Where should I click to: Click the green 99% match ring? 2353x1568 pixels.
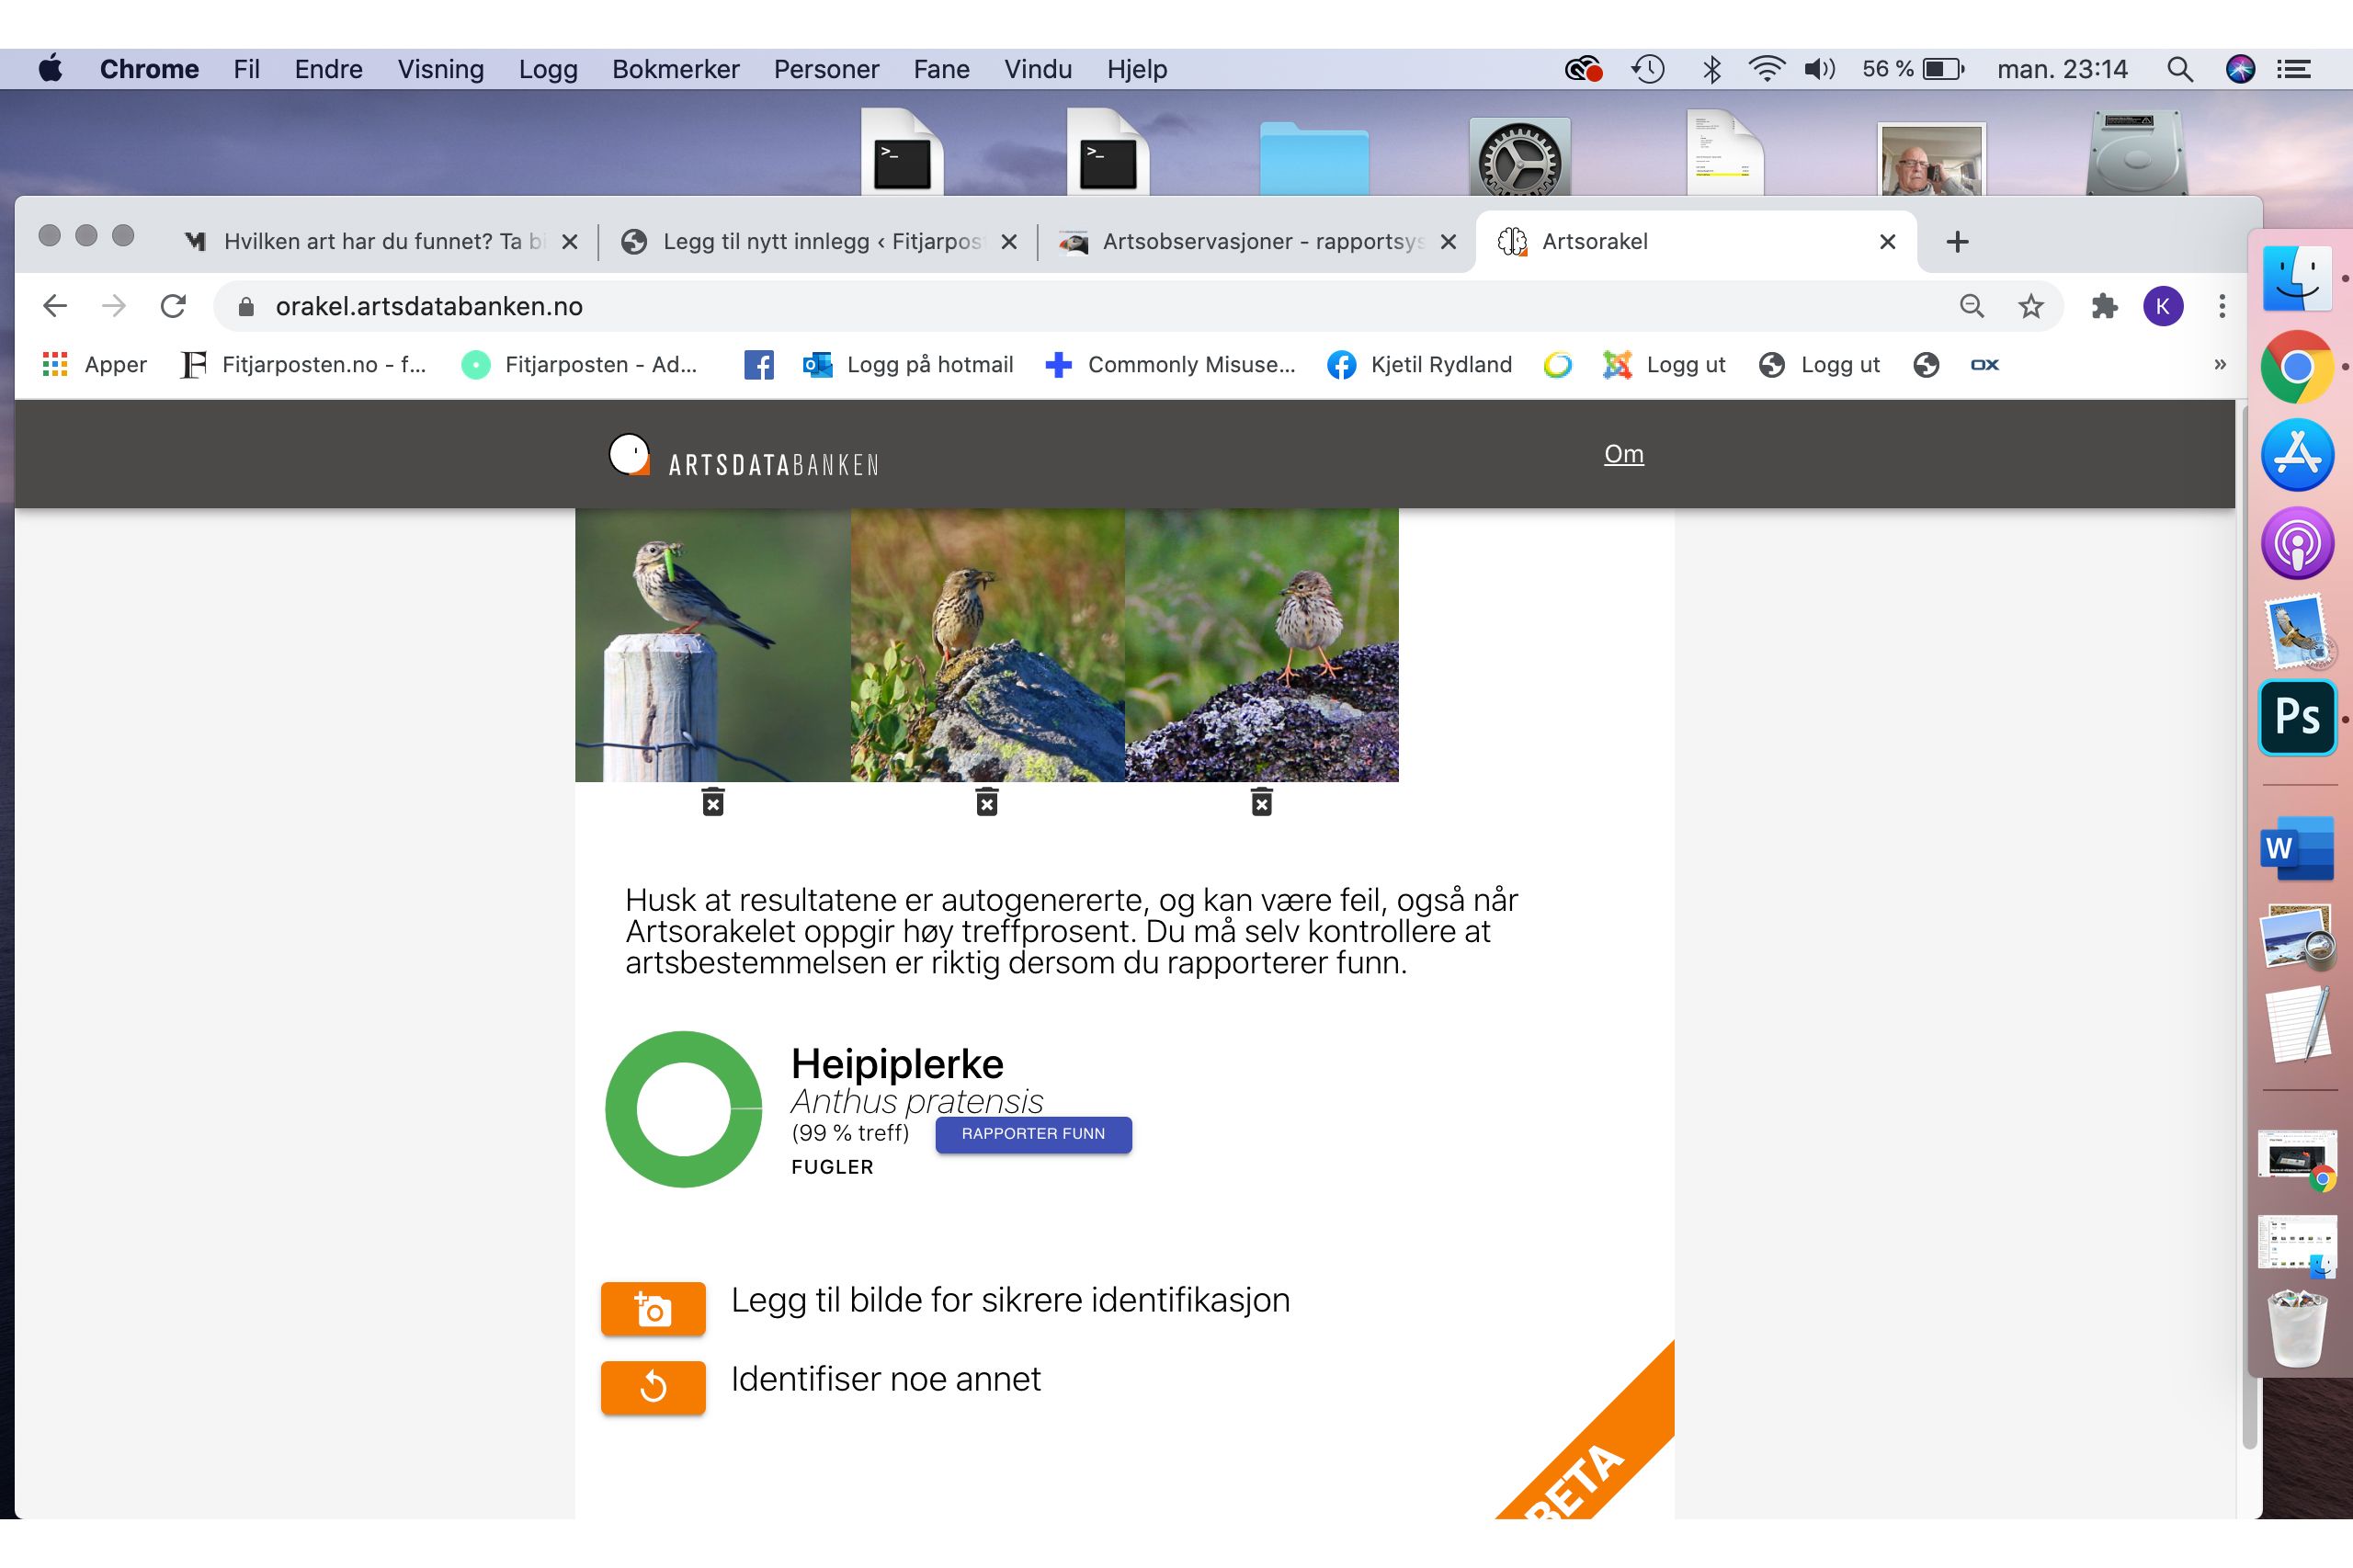683,1109
